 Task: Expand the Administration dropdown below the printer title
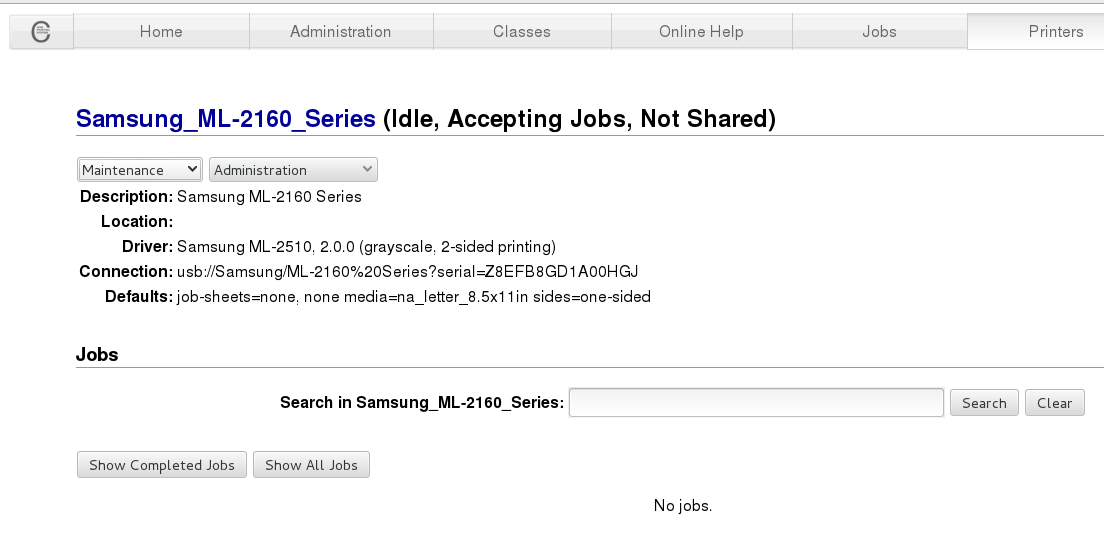[x=293, y=170]
